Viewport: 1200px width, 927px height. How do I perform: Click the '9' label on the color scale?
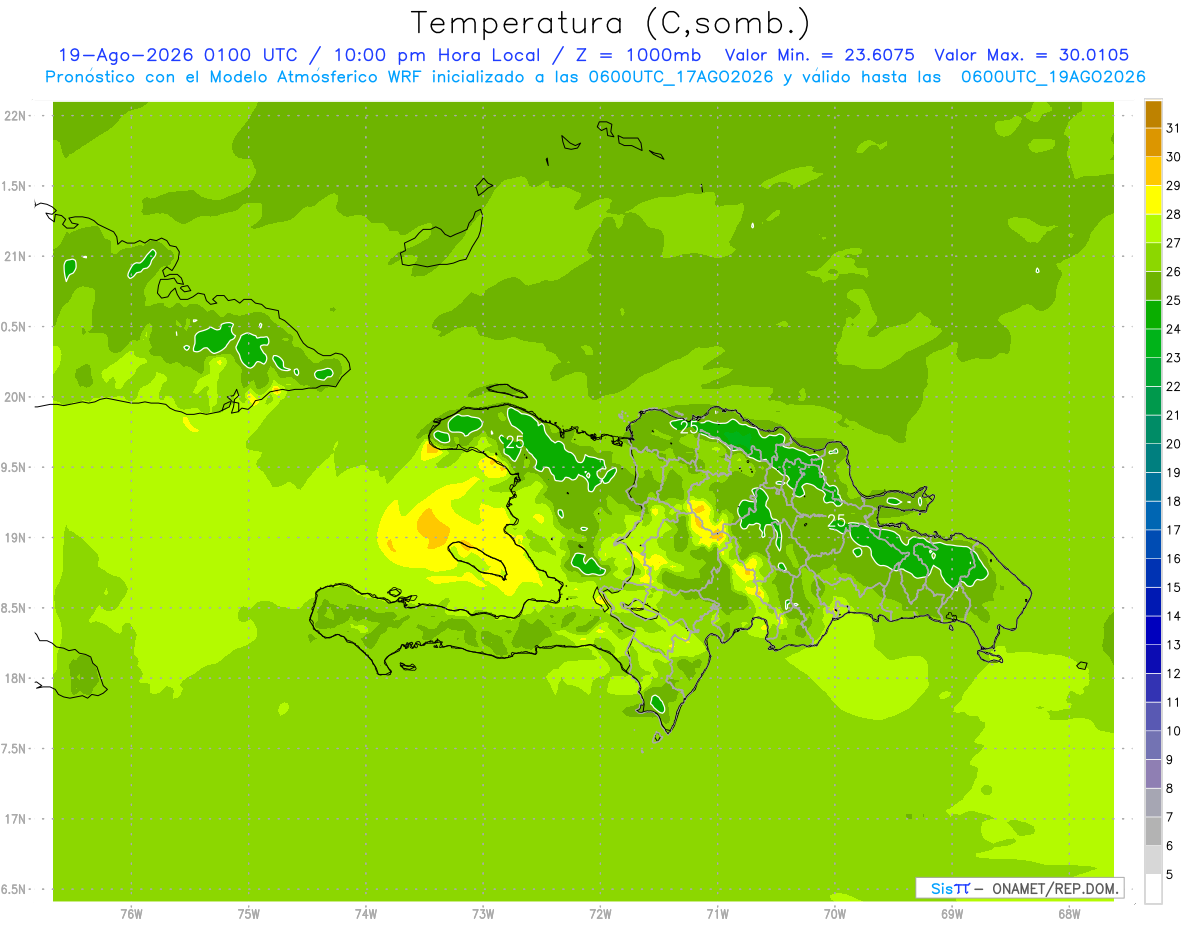1170,760
